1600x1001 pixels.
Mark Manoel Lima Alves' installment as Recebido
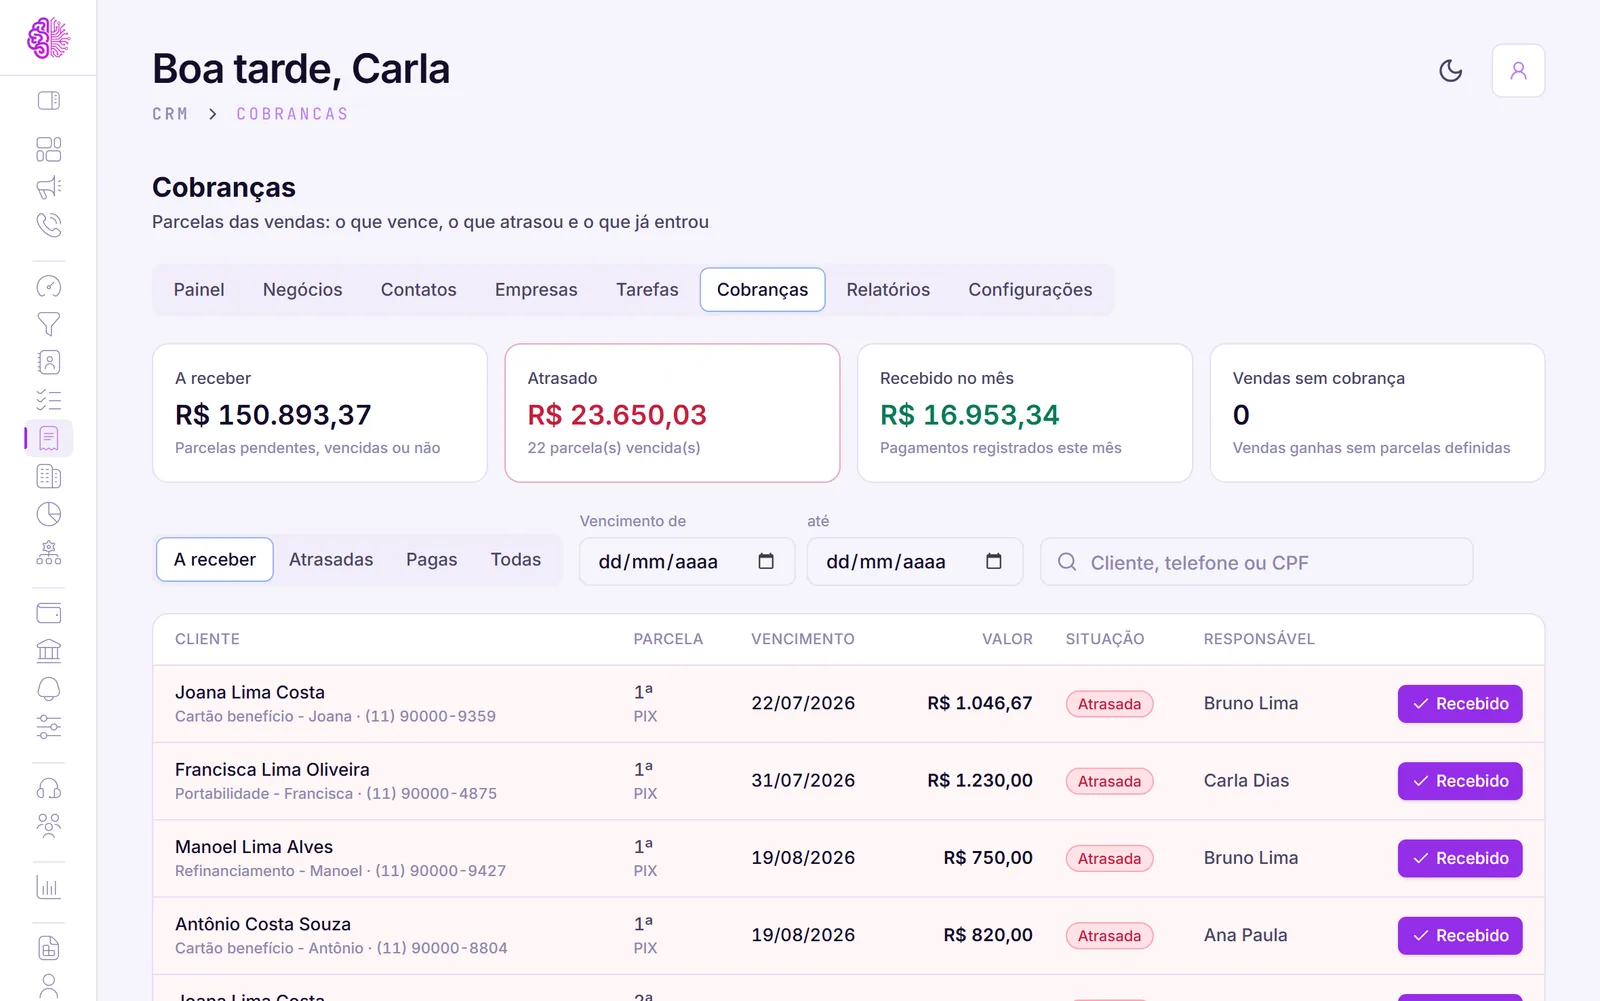[x=1460, y=858]
